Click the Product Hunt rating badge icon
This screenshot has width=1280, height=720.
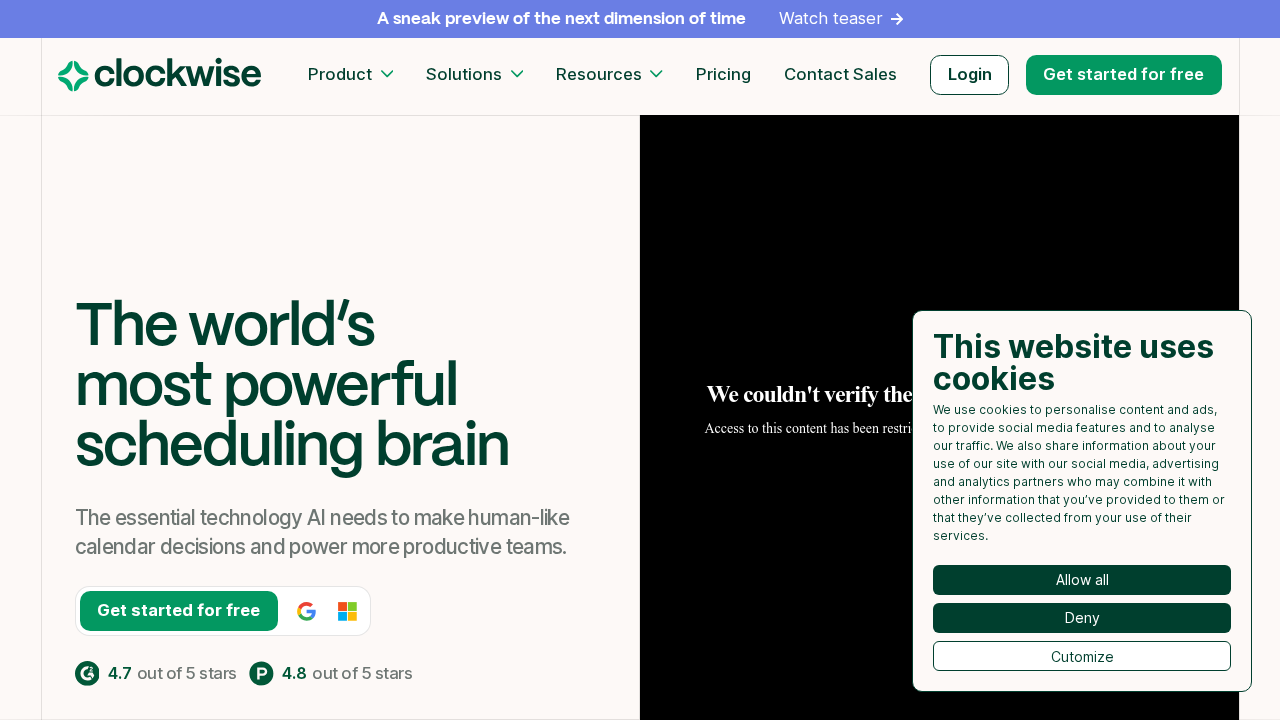(261, 673)
